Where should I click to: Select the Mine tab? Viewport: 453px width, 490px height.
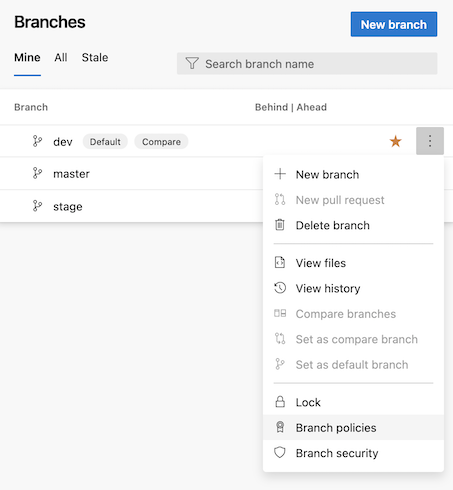[27, 58]
